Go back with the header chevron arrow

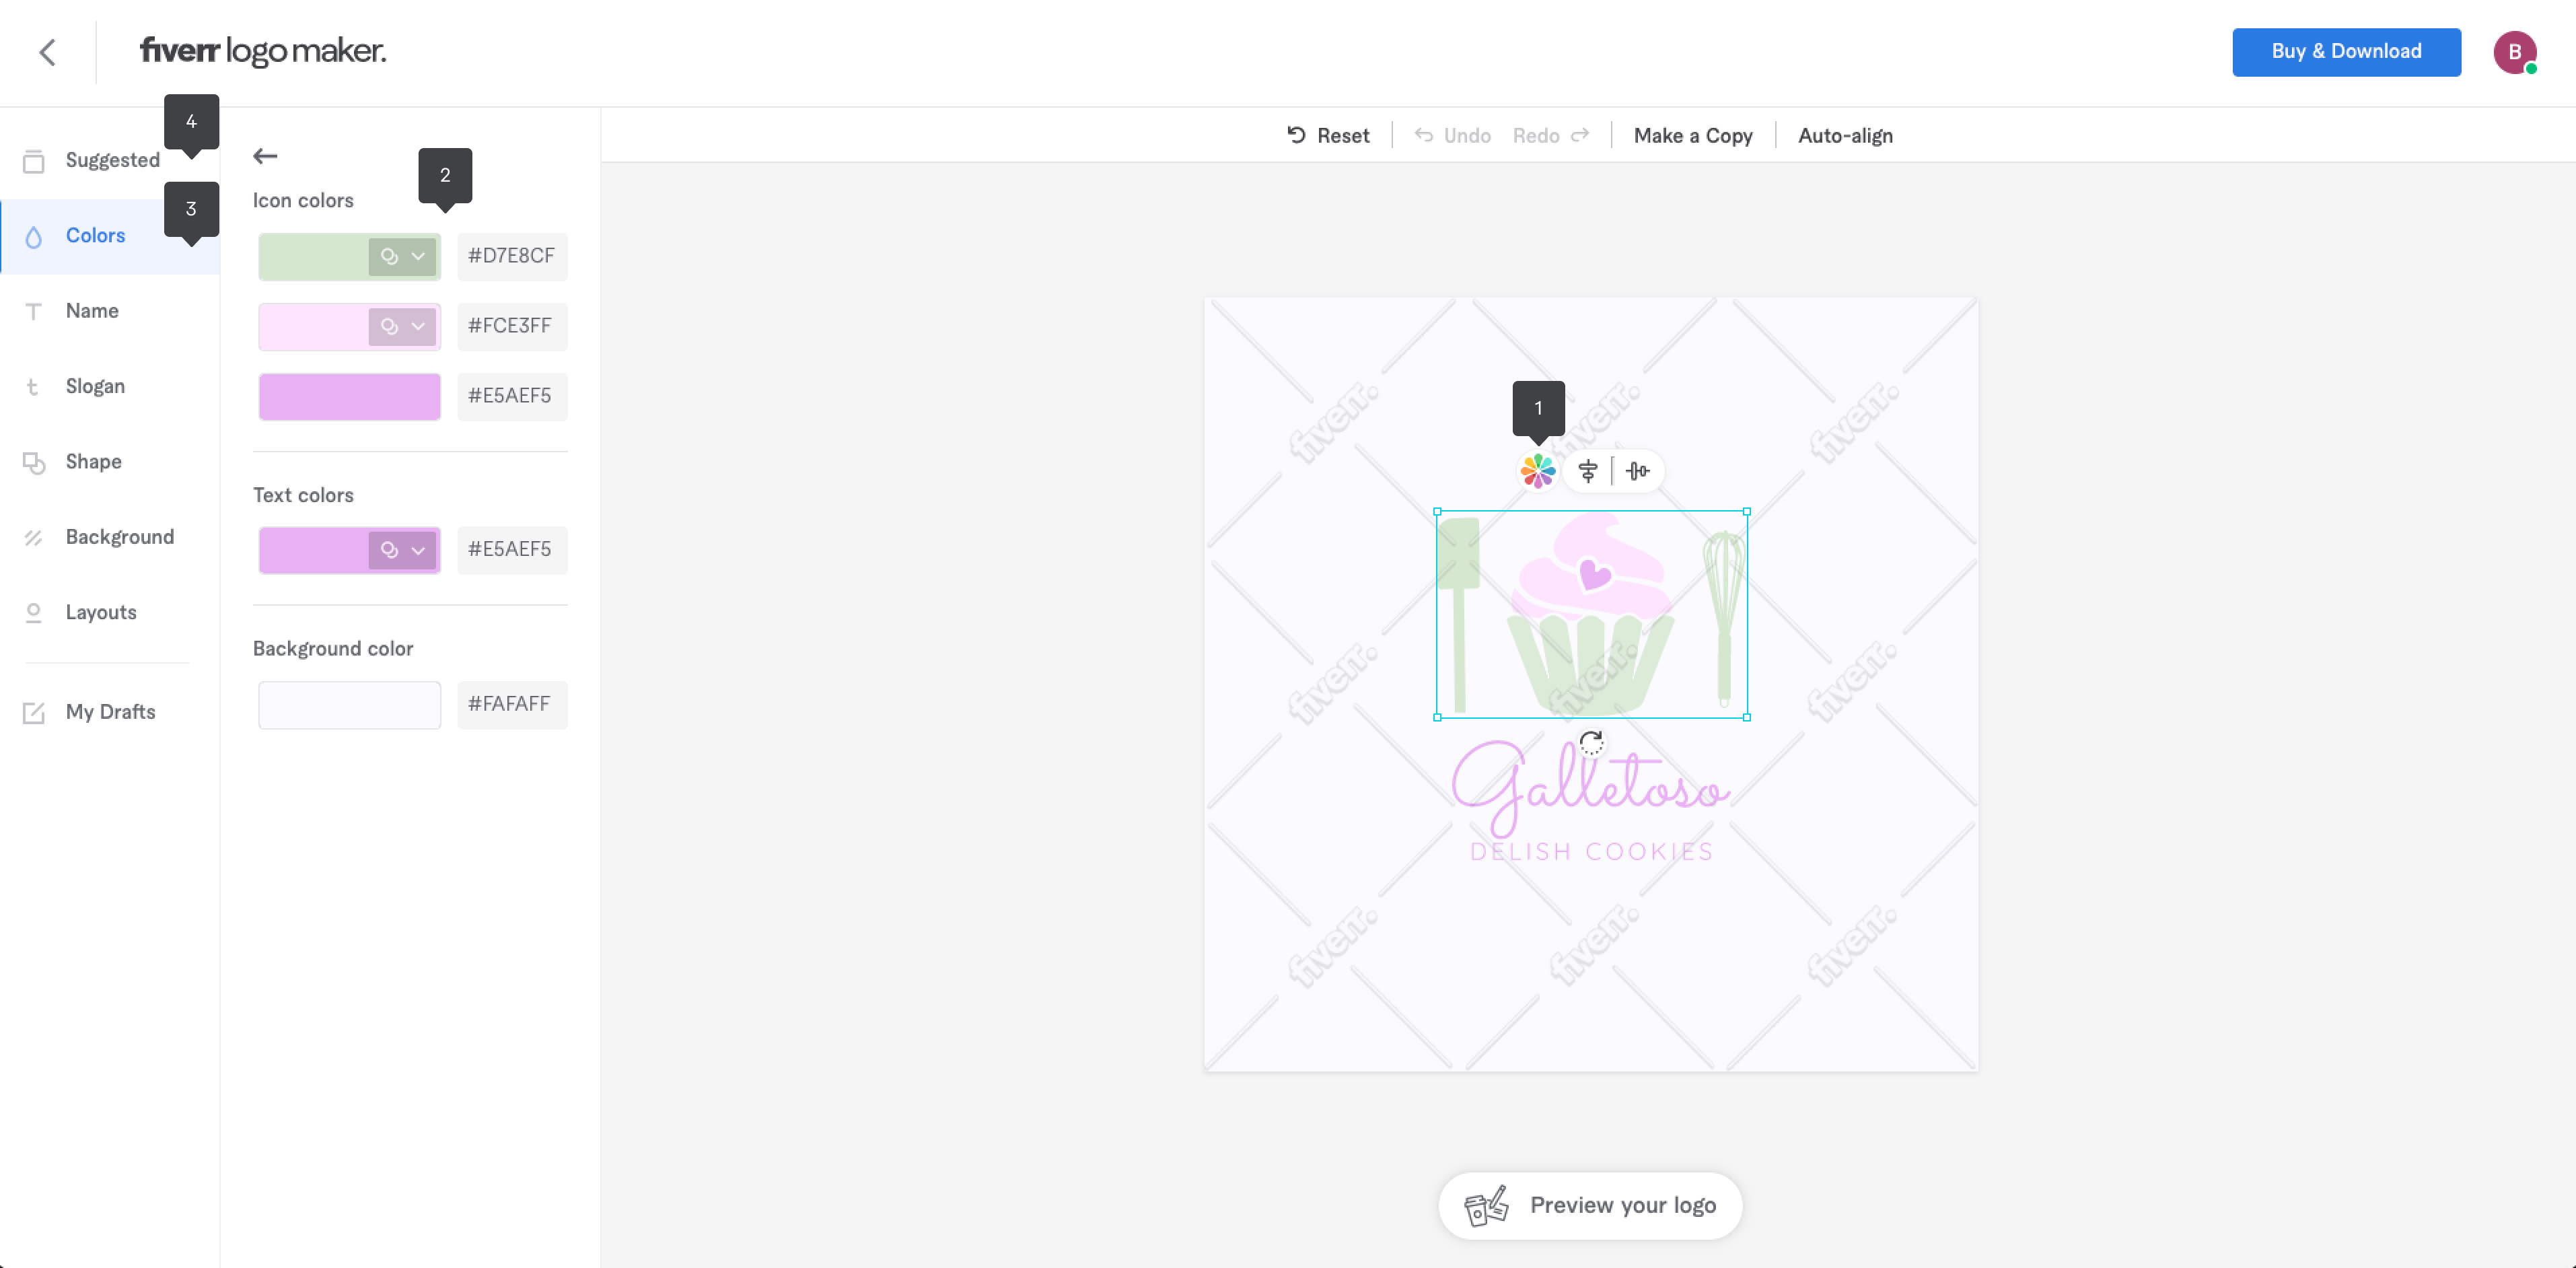pos(47,52)
